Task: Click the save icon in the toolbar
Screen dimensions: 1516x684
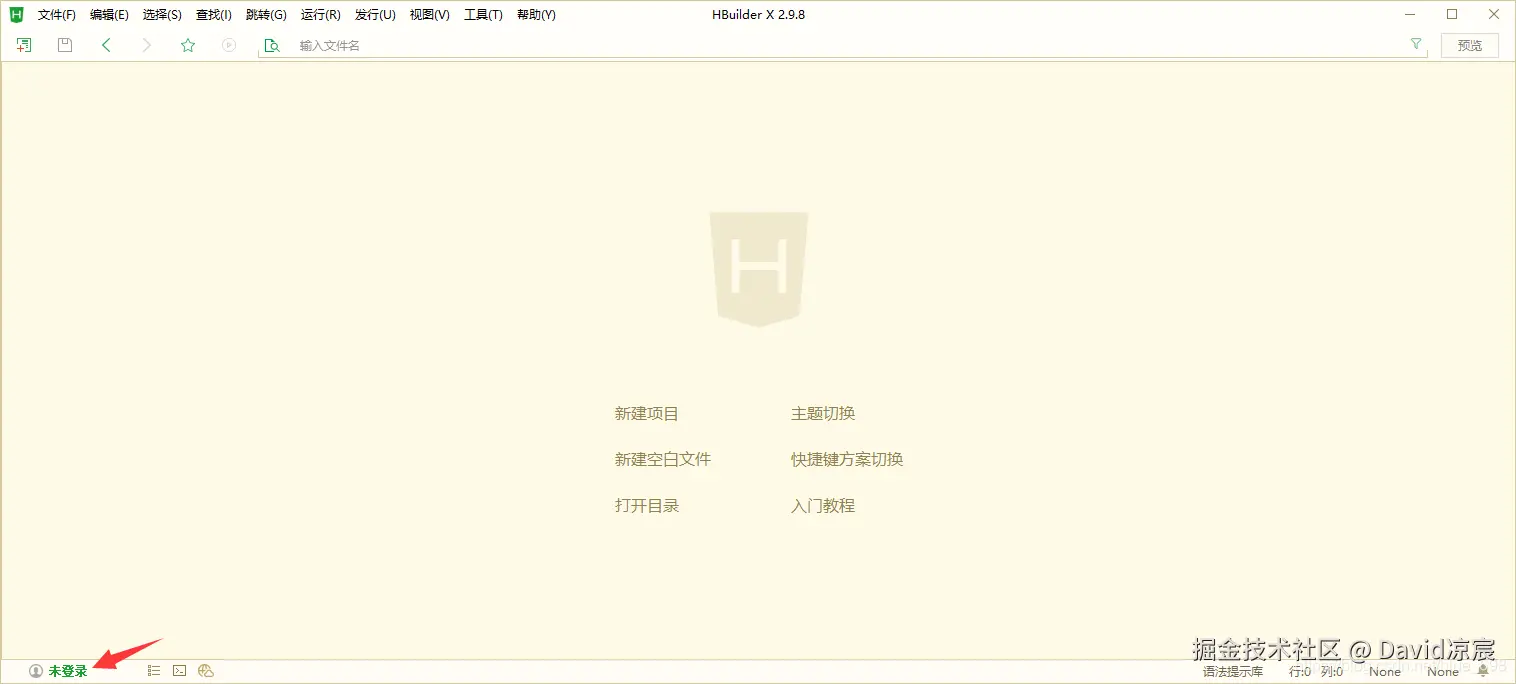Action: (x=64, y=44)
